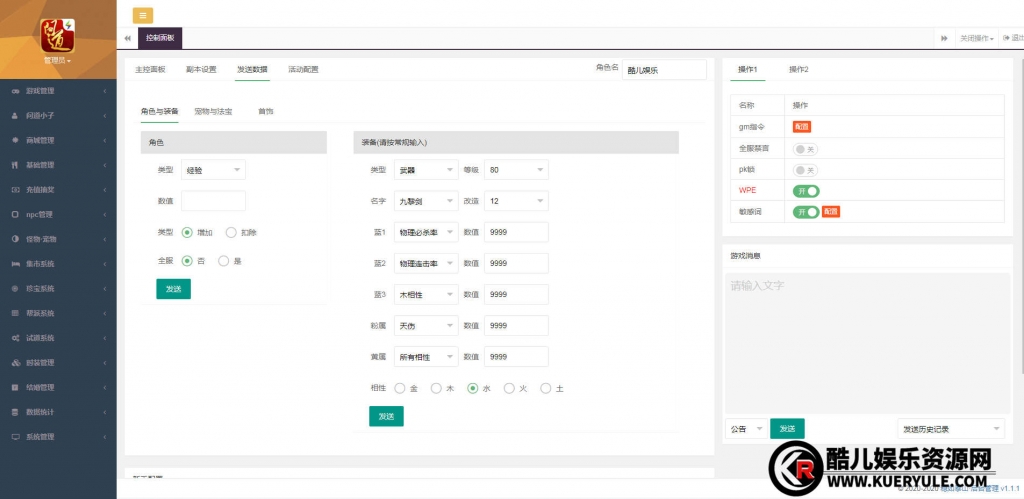Click the 商城管理 sidebar icon
Image resolution: width=1024 pixels, height=499 pixels.
tap(14, 140)
